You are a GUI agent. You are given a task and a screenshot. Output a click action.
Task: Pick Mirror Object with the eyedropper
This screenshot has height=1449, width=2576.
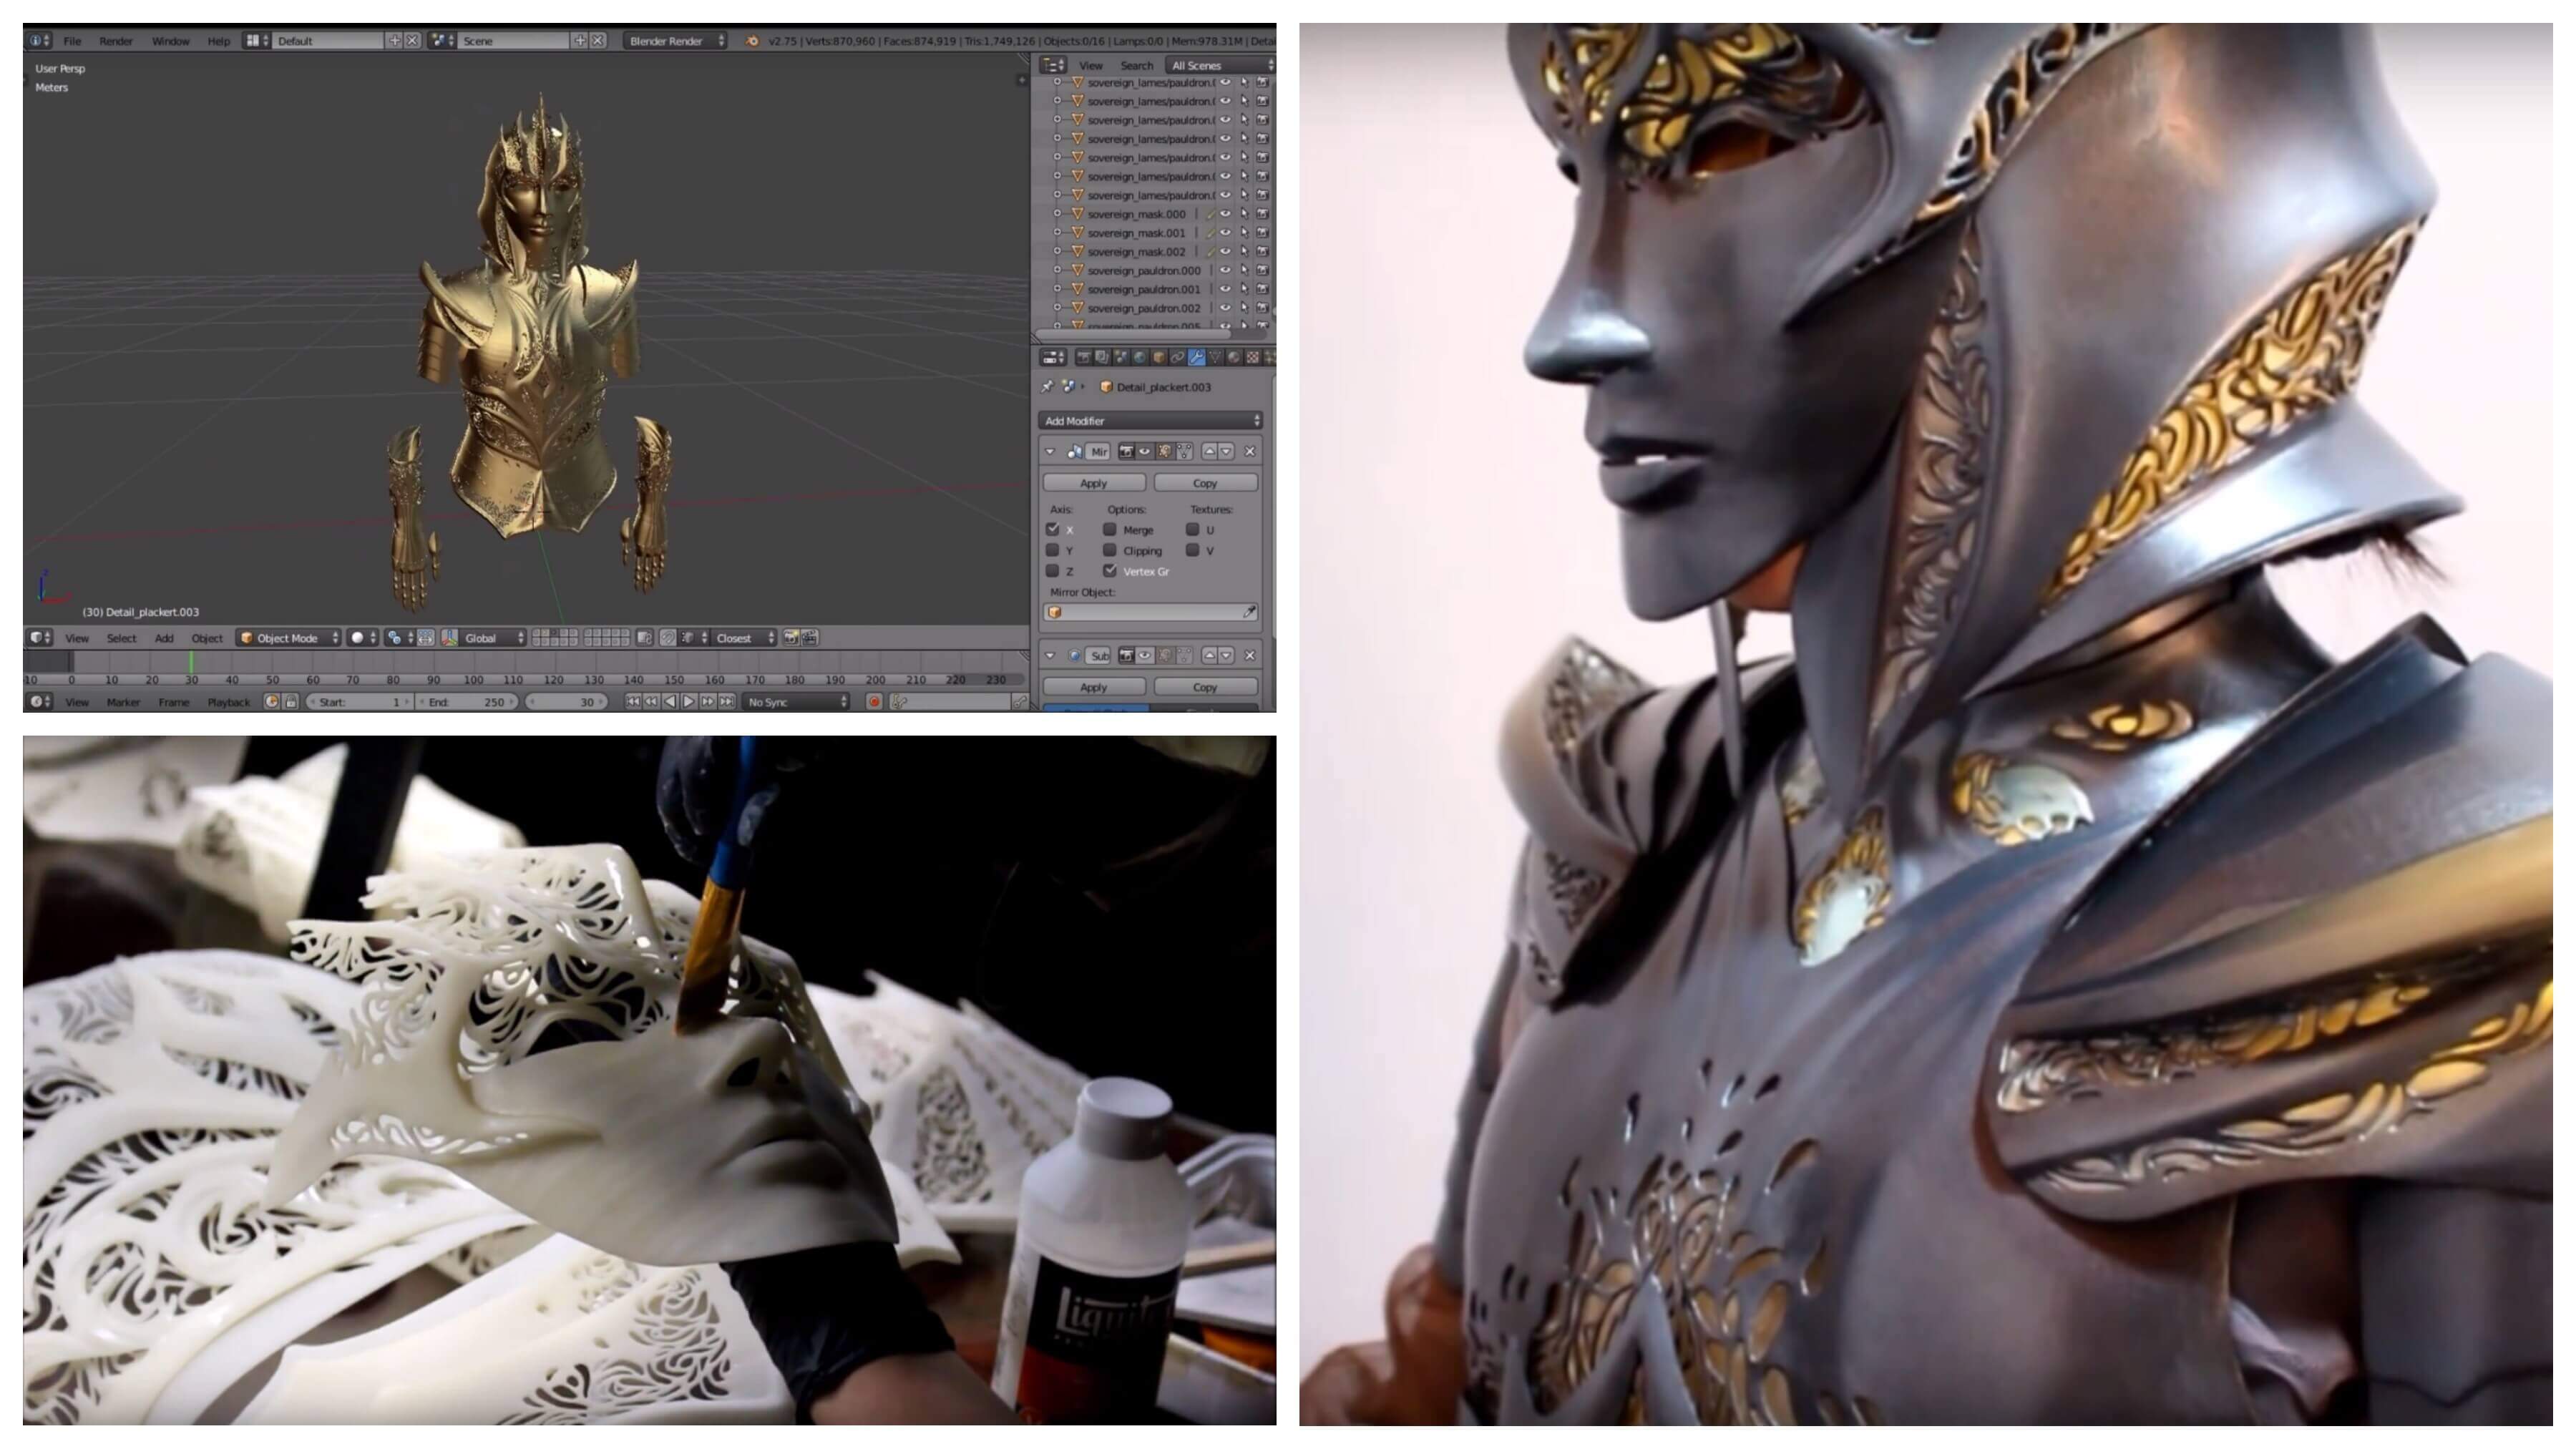pyautogui.click(x=1249, y=612)
